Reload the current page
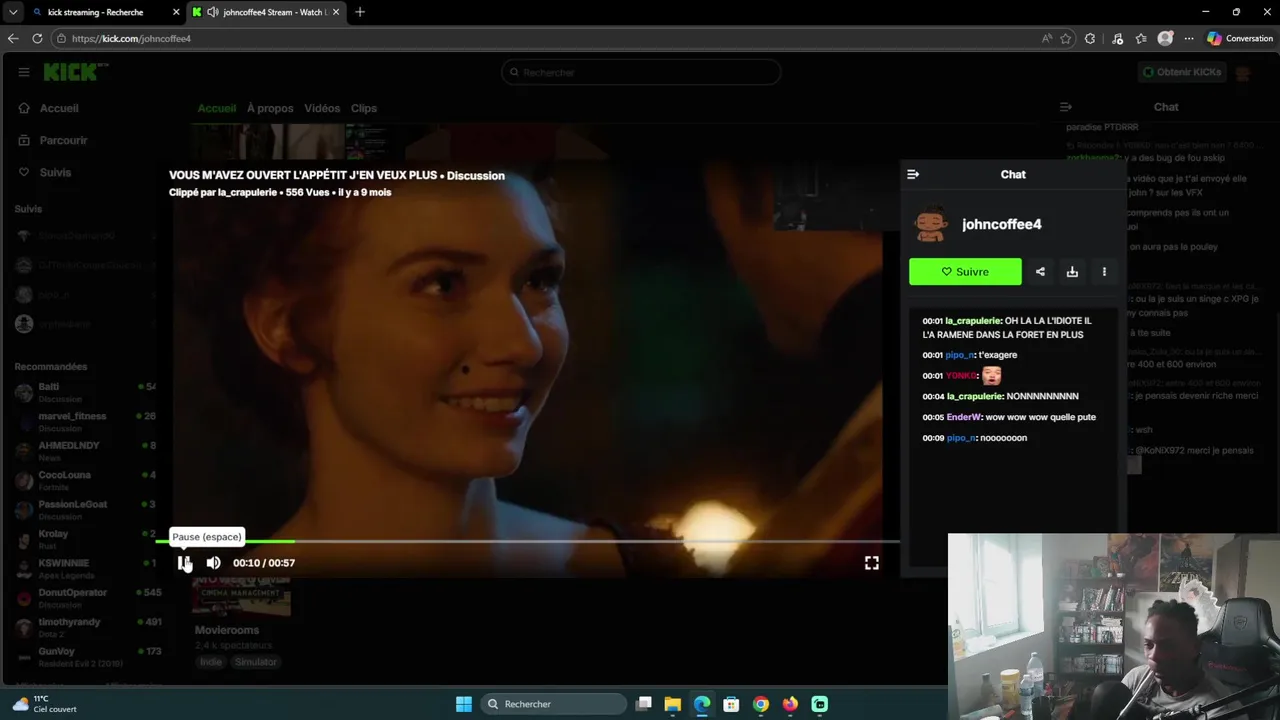The image size is (1280, 720). (x=37, y=38)
